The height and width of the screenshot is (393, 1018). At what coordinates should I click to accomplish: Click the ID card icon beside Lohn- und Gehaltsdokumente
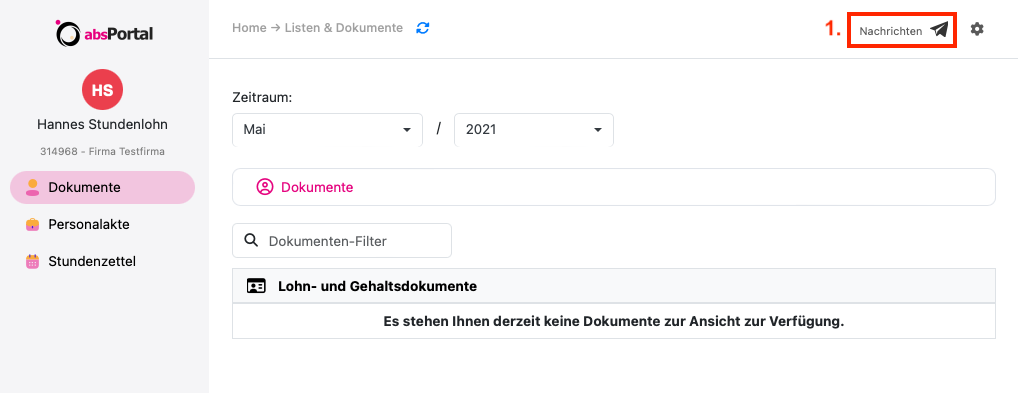tap(256, 286)
